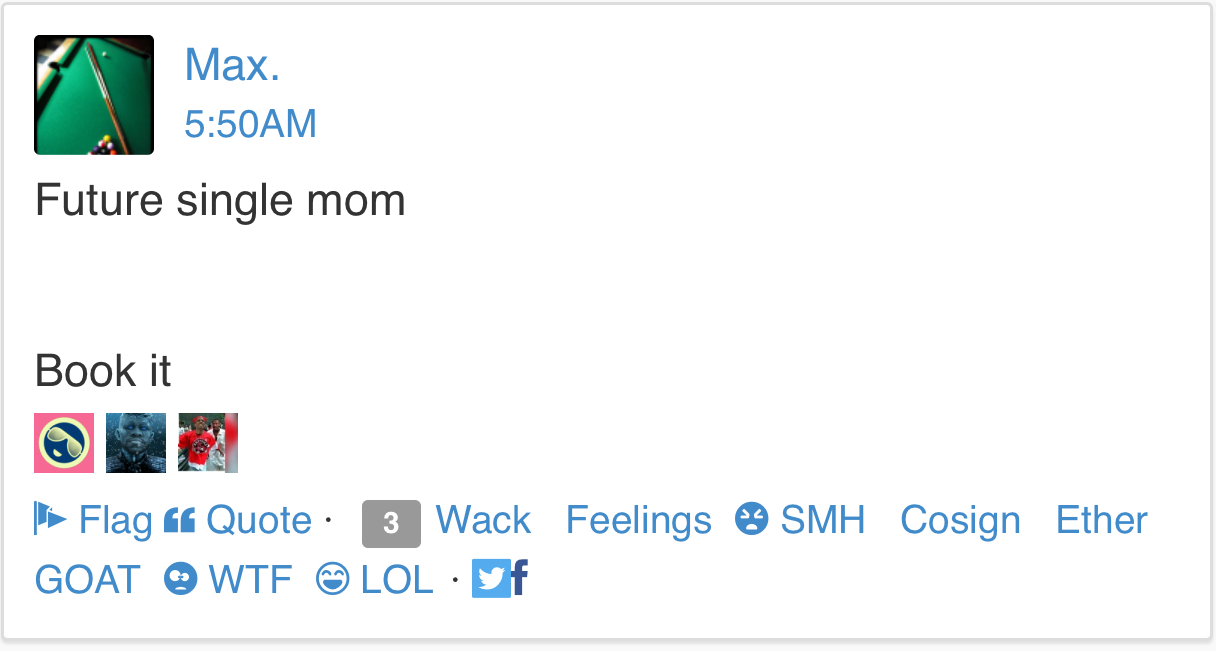Click the Flag icon

[x=50, y=519]
